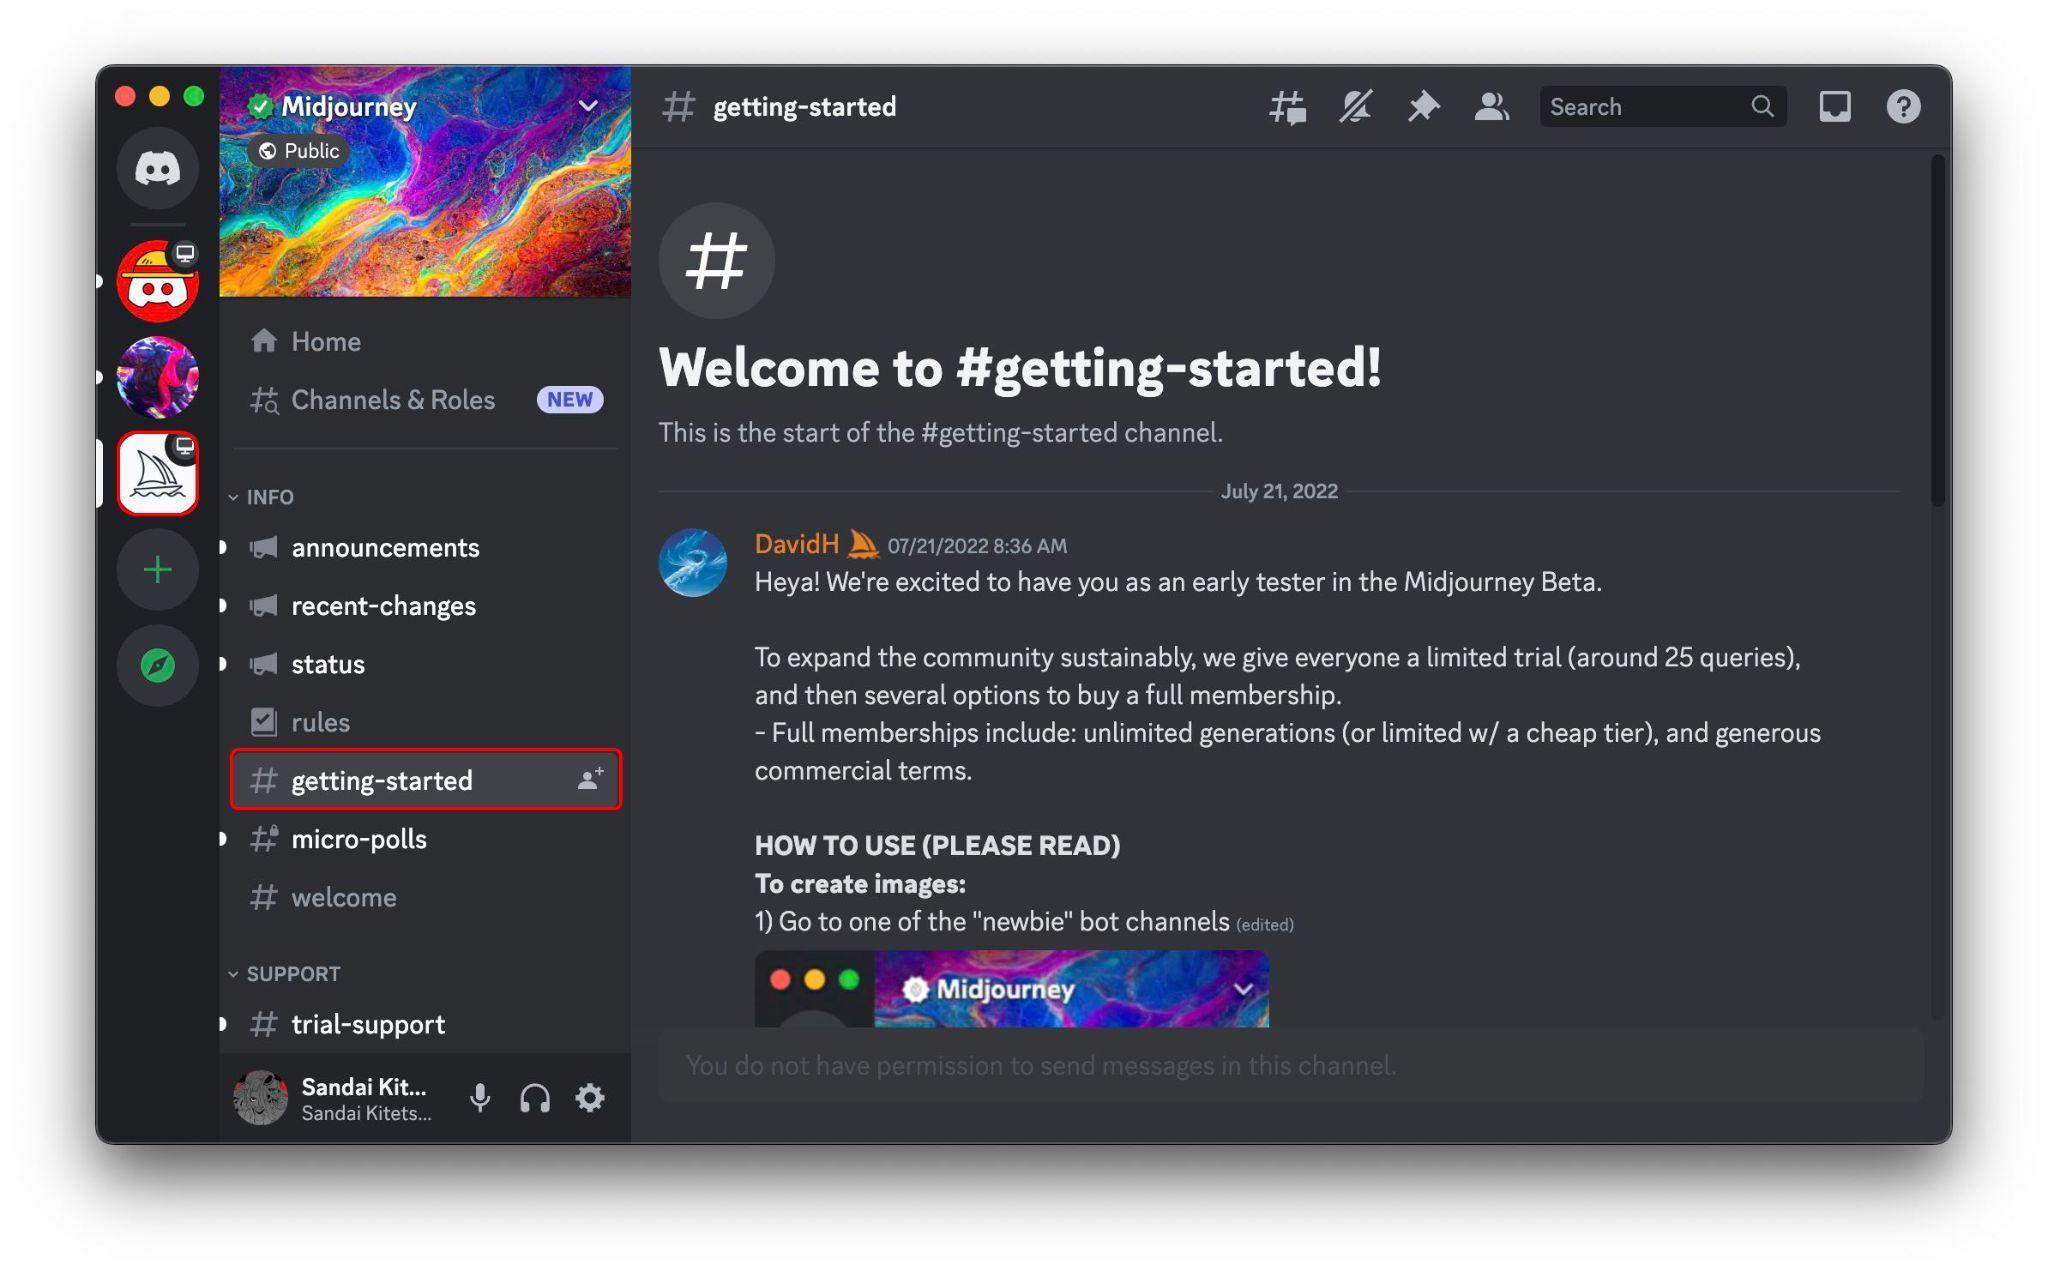Click the HOW TO USE (PLEASE READ) heading
2048x1271 pixels.
(937, 846)
